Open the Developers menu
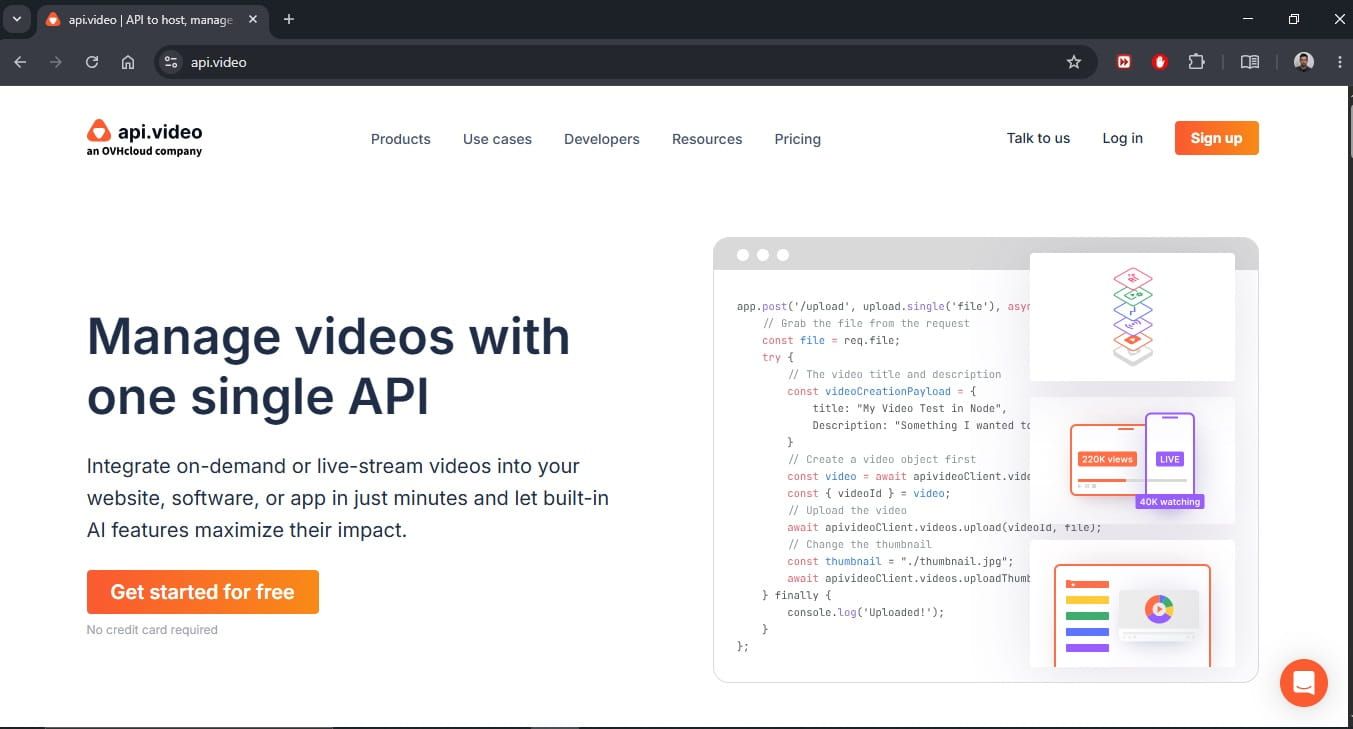The width and height of the screenshot is (1353, 729). (x=602, y=139)
